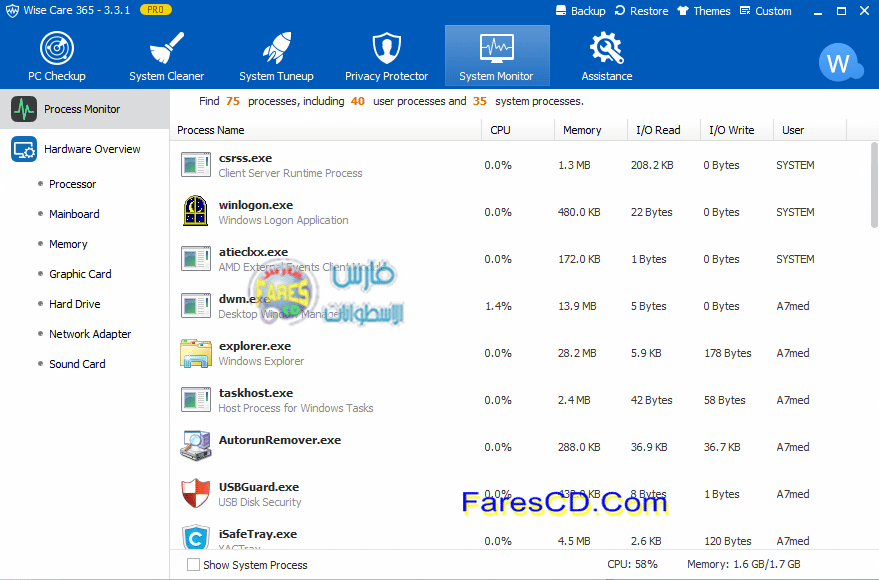Image resolution: width=879 pixels, height=580 pixels.
Task: Sort by CPU column header
Action: [x=517, y=130]
